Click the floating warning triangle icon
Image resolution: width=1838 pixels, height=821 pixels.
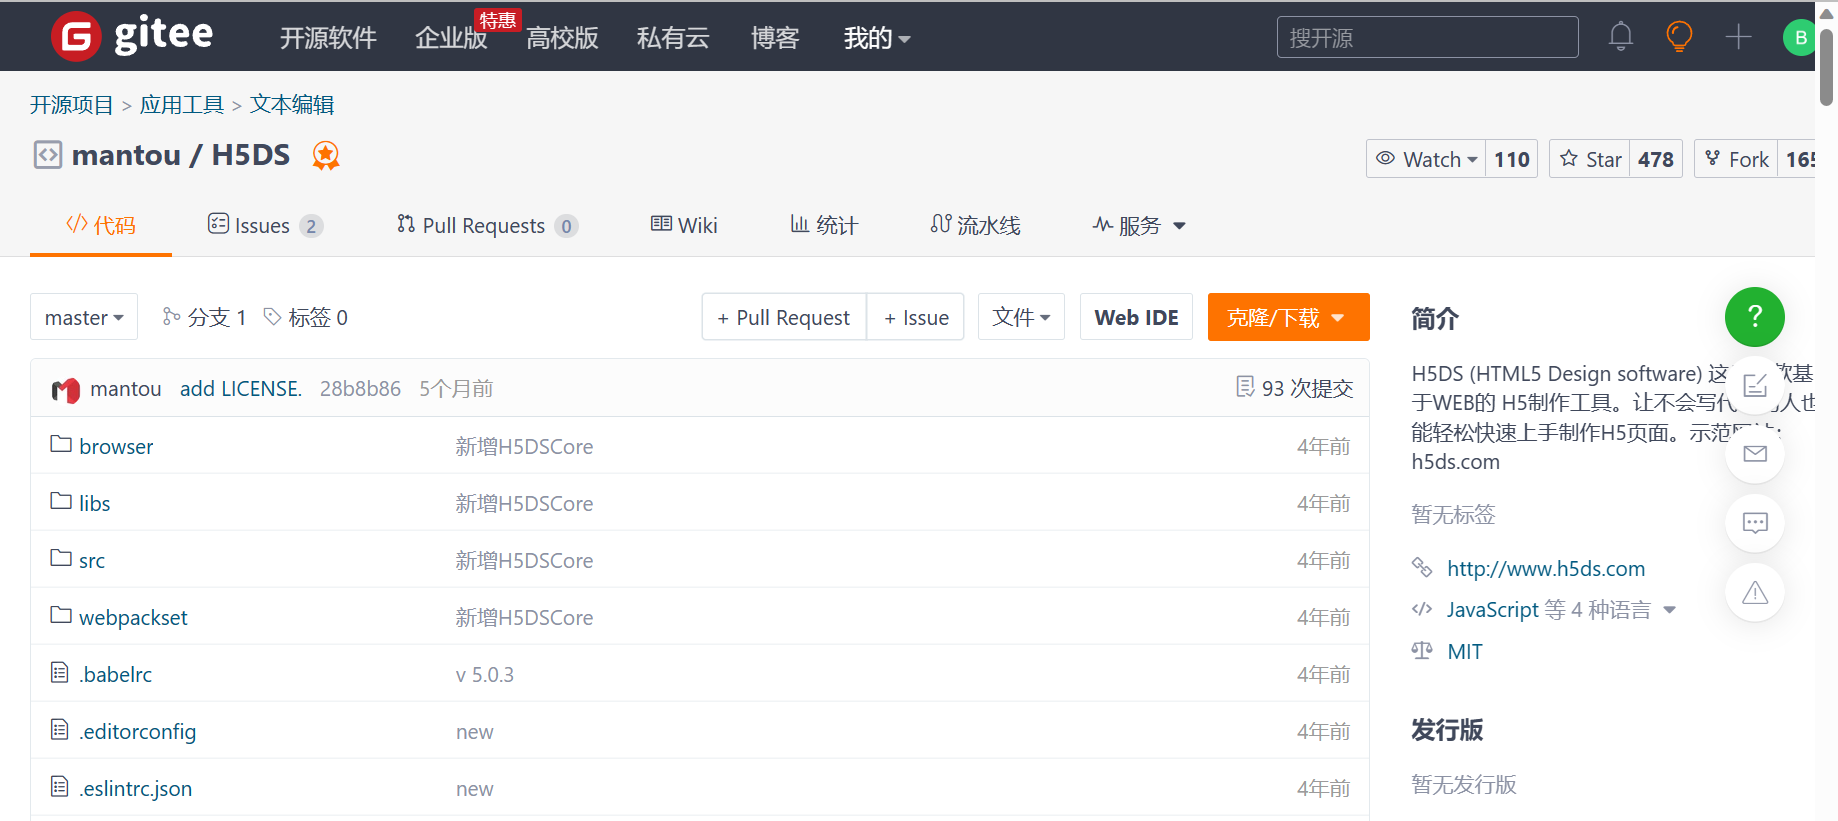[x=1755, y=592]
